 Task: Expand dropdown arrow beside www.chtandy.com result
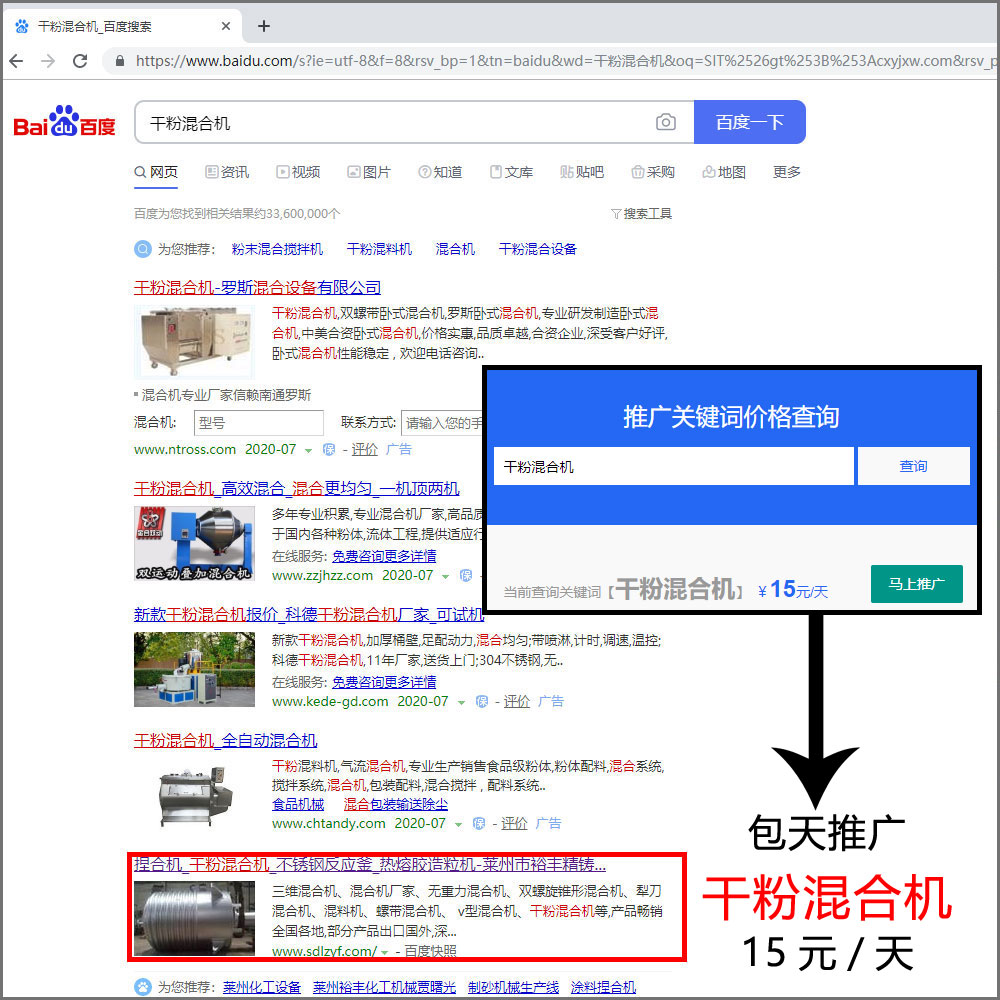458,825
